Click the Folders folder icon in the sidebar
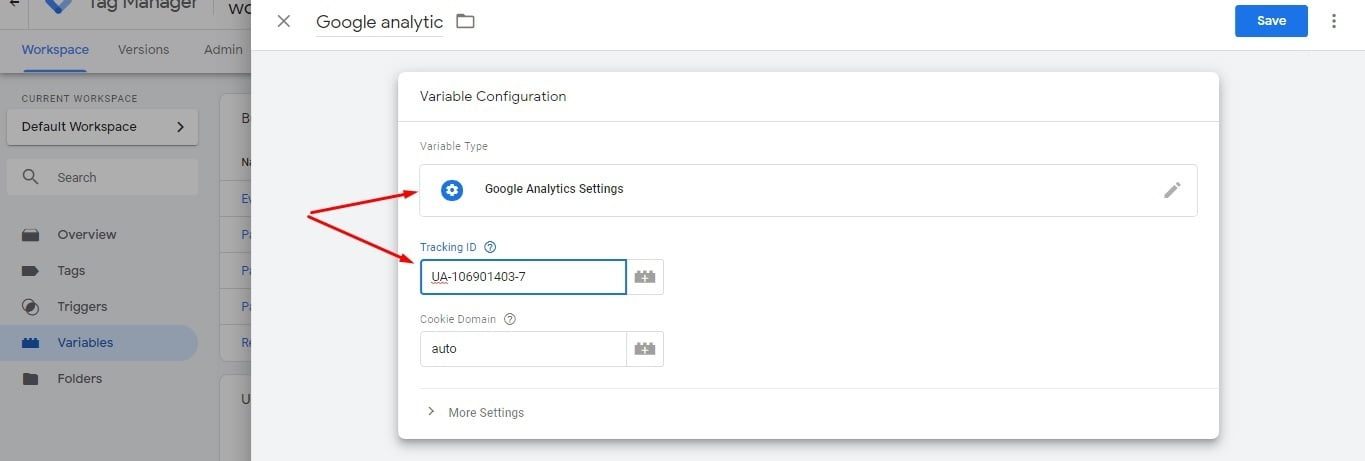1365x461 pixels. pyautogui.click(x=30, y=379)
